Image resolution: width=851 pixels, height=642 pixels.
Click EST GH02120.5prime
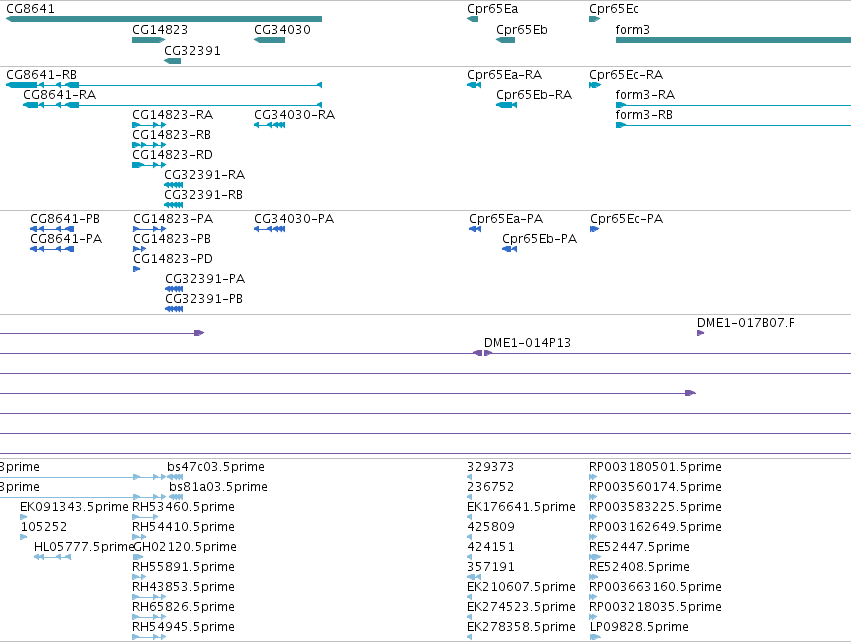point(138,557)
